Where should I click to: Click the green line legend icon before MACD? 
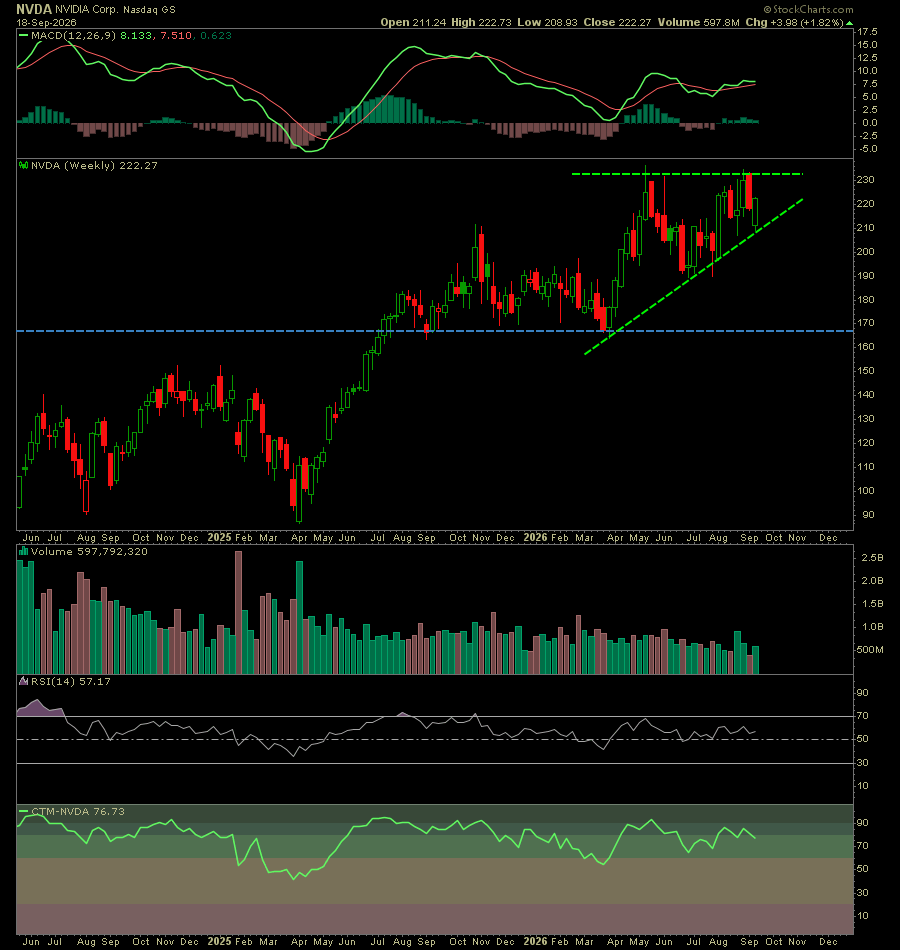tap(24, 36)
